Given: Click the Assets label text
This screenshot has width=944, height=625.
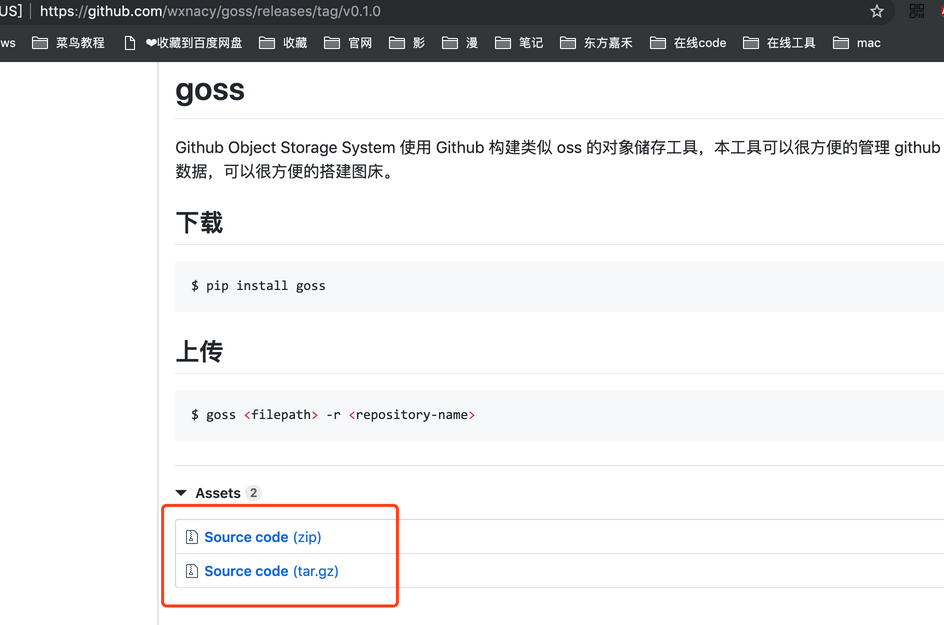Looking at the screenshot, I should (x=218, y=493).
